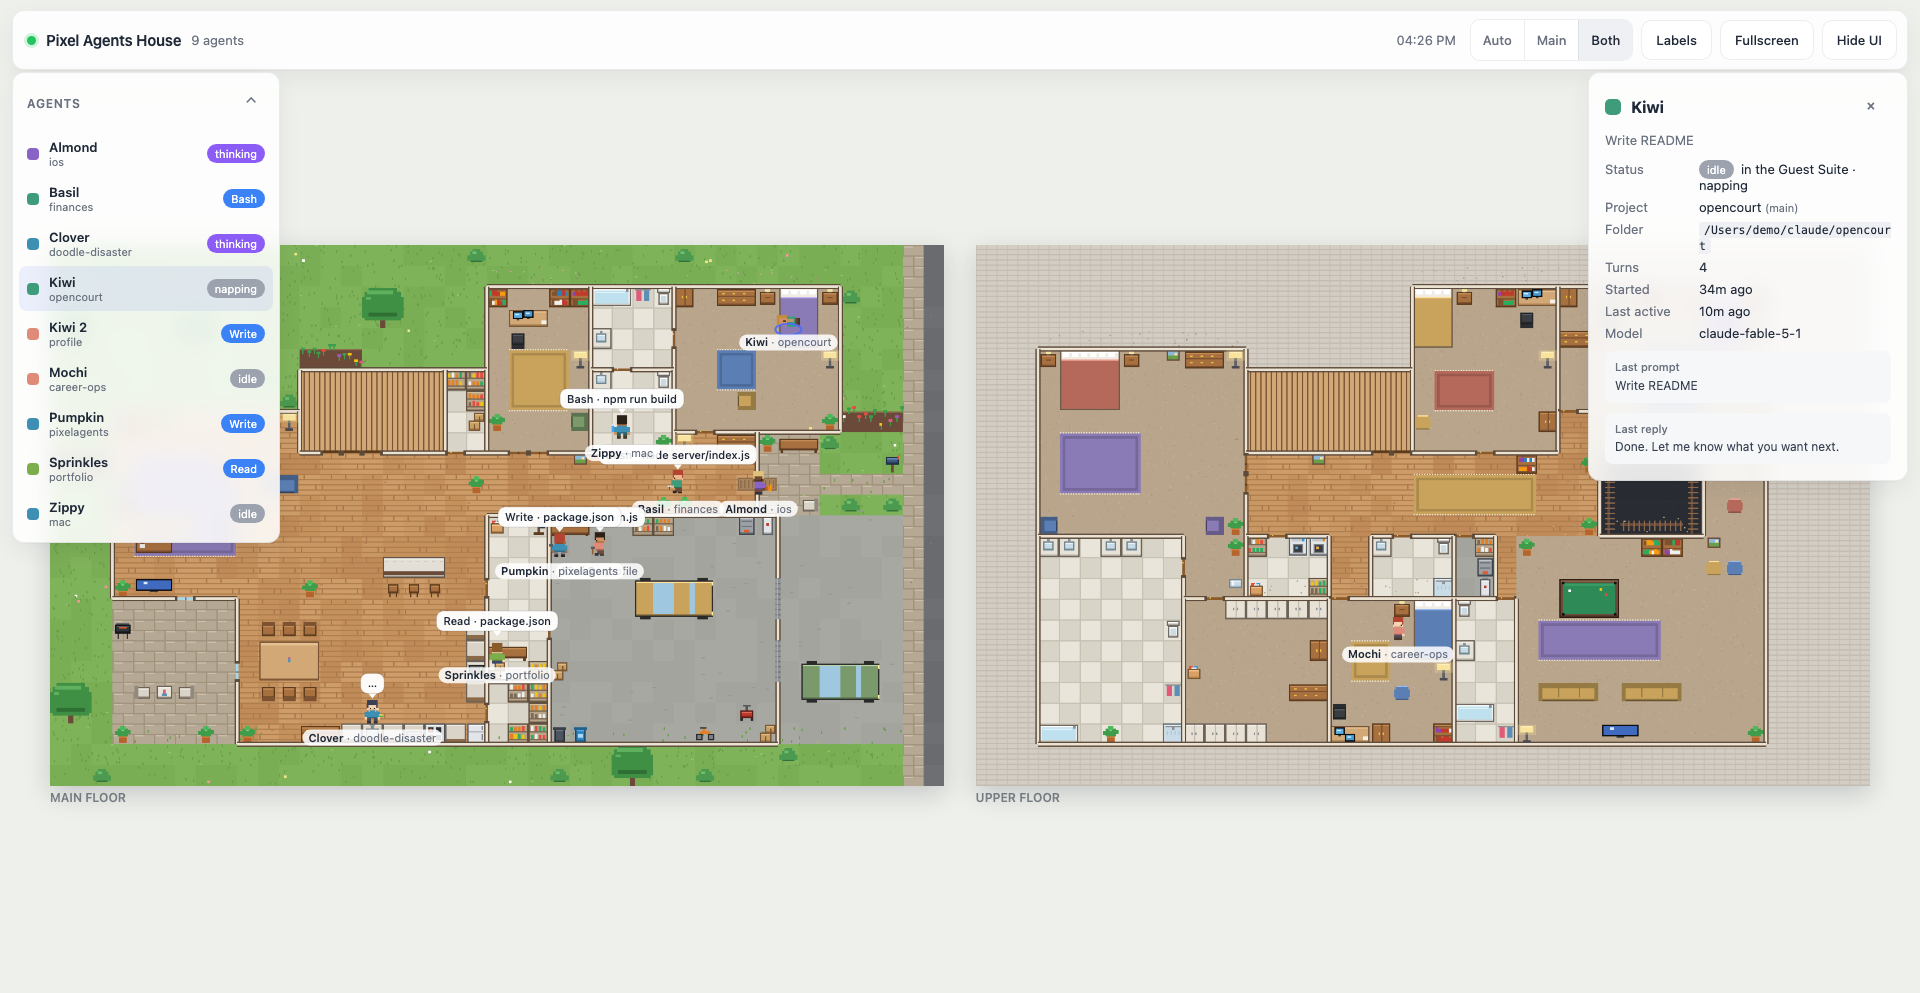The width and height of the screenshot is (1920, 993).
Task: Click the Mochi career-ops label on upper floor
Action: coord(1397,654)
